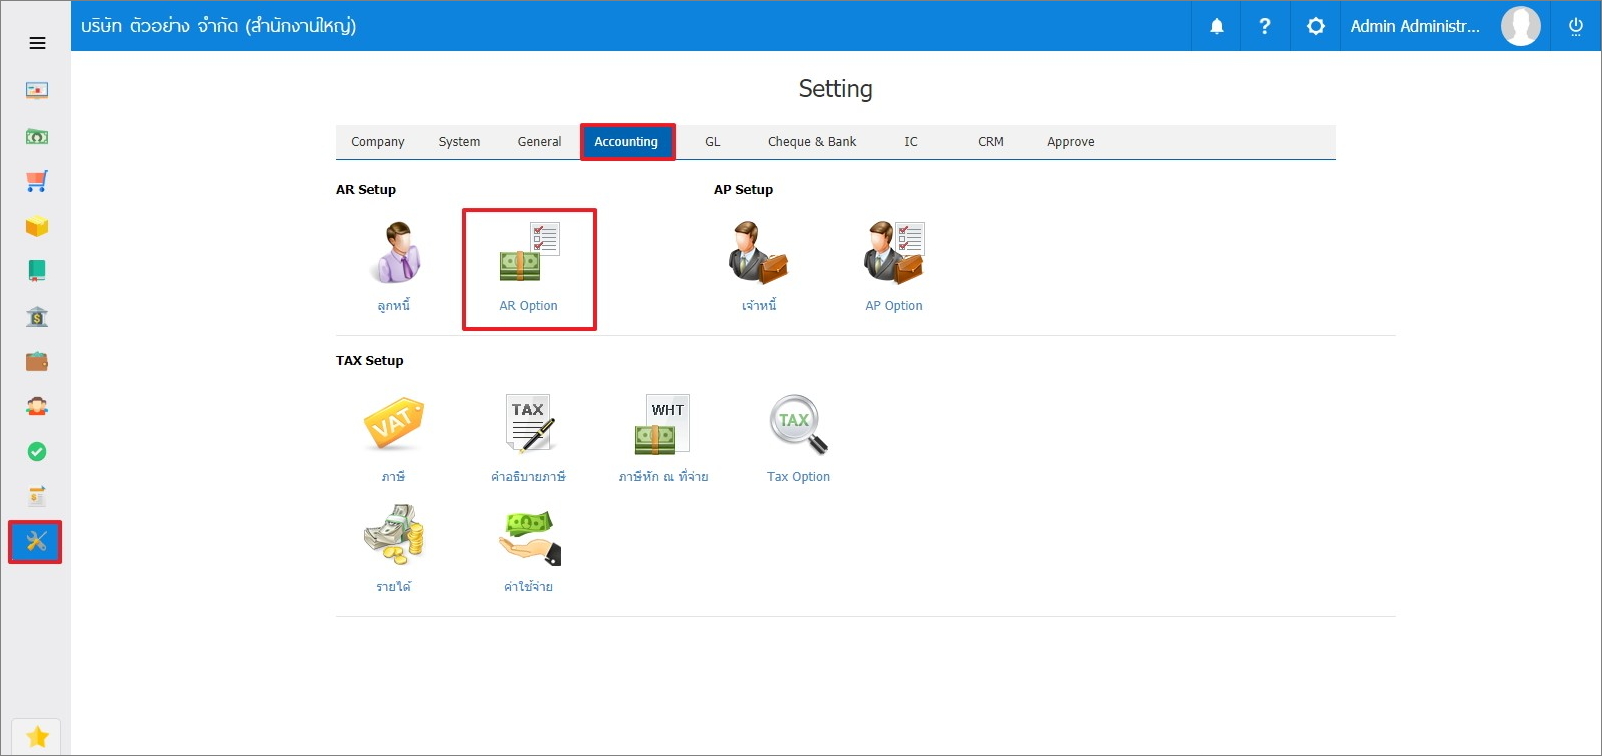Open the Approve tab
Screen dimensions: 1602x756
click(1071, 142)
